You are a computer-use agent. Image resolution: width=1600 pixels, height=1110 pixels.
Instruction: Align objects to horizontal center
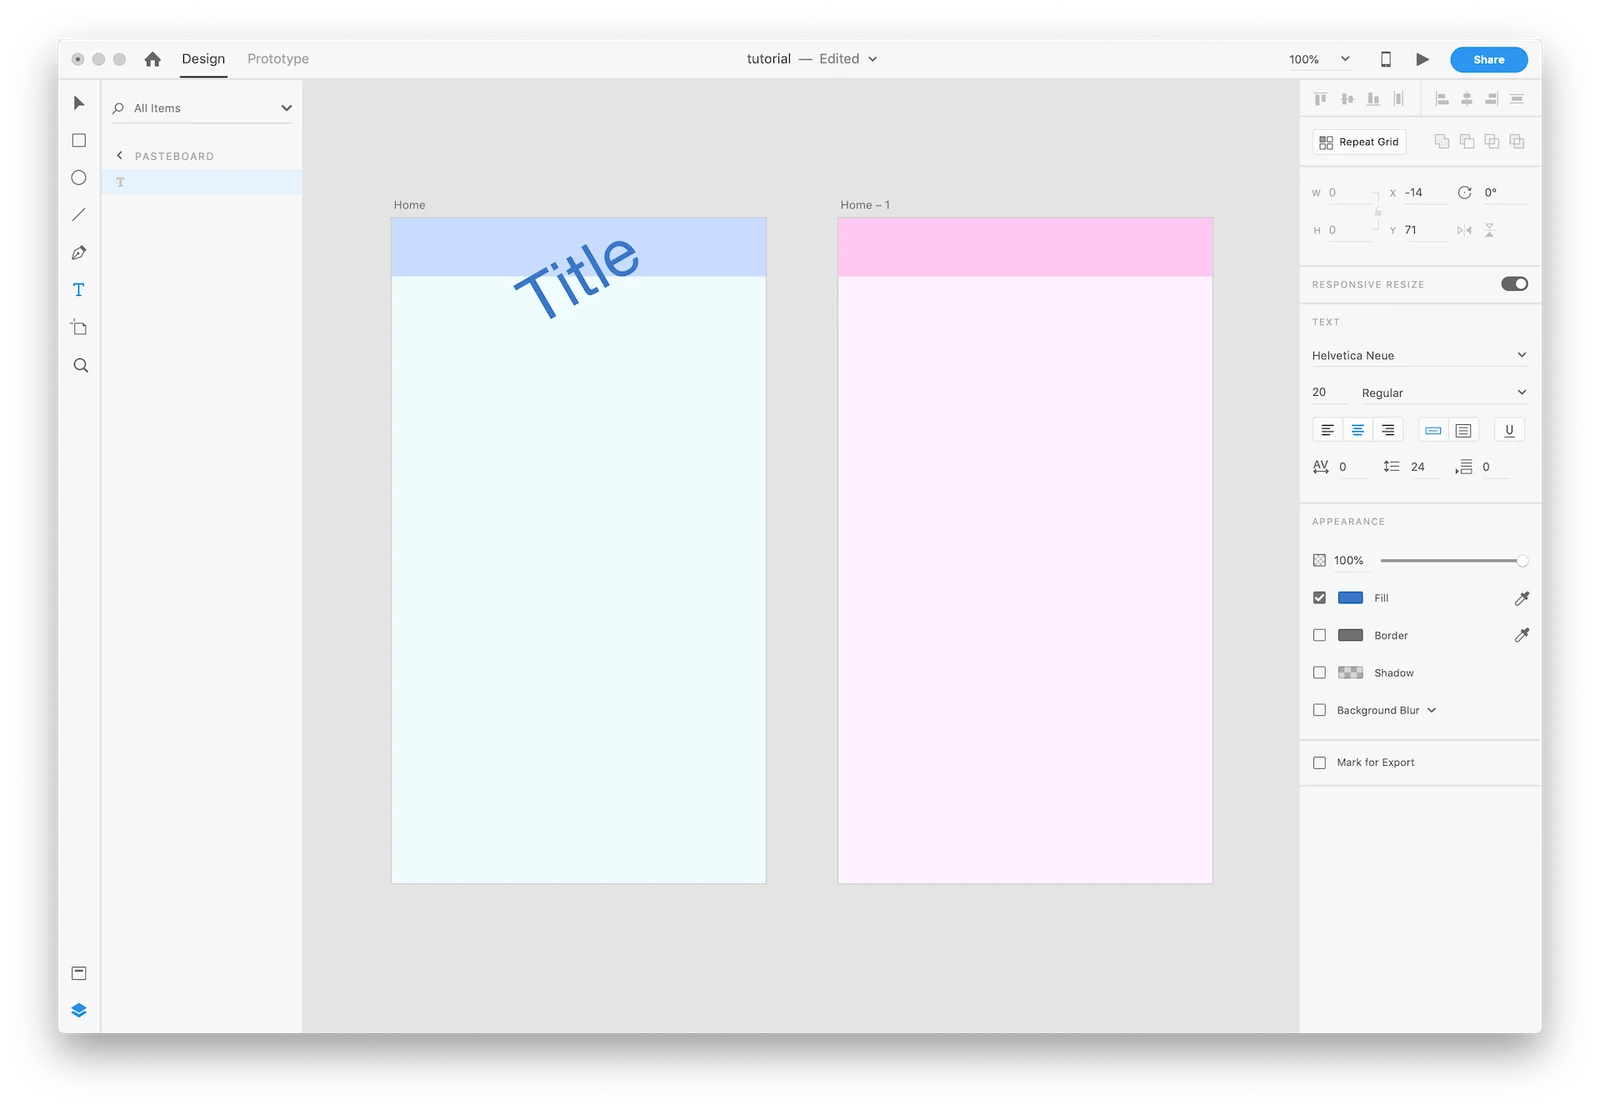tap(1467, 99)
